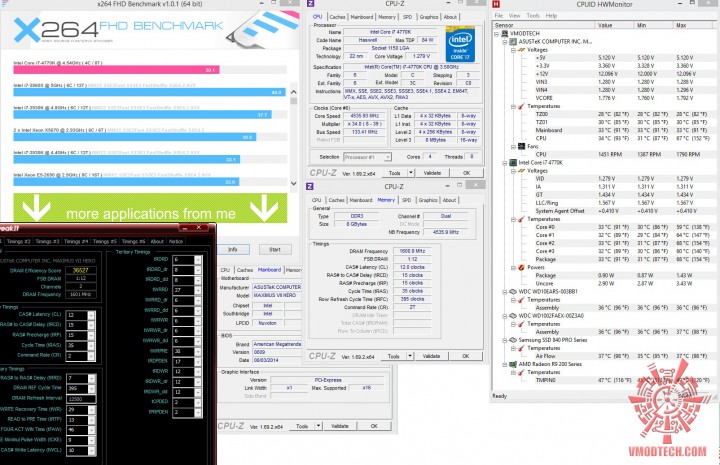Viewport: 720px width, 465px height.
Task: Collapse the WDC WD10EARS-003BB1 drive node
Action: 505,291
